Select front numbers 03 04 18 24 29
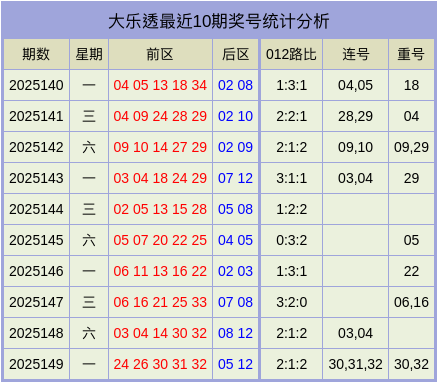The image size is (438, 383). [x=160, y=178]
